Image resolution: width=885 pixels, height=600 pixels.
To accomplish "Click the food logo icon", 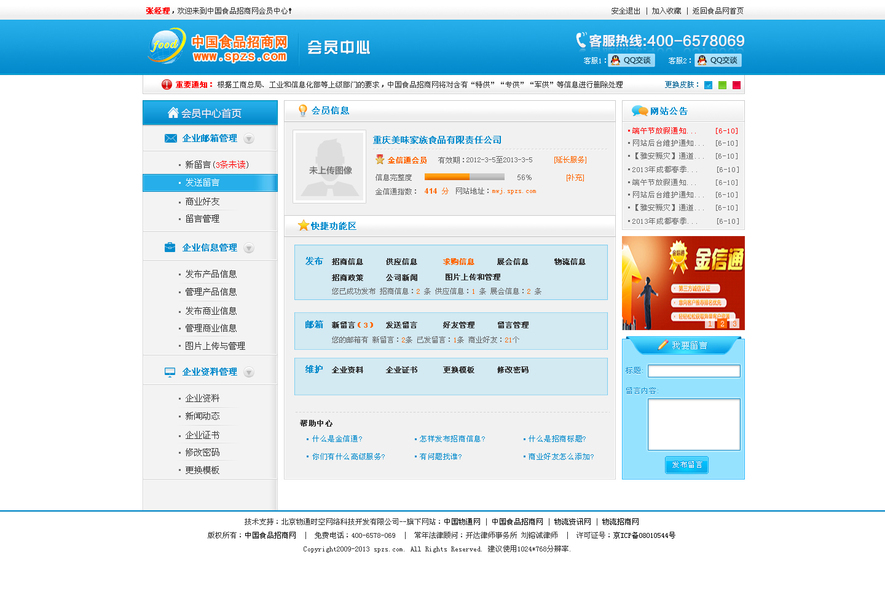I will pos(167,45).
